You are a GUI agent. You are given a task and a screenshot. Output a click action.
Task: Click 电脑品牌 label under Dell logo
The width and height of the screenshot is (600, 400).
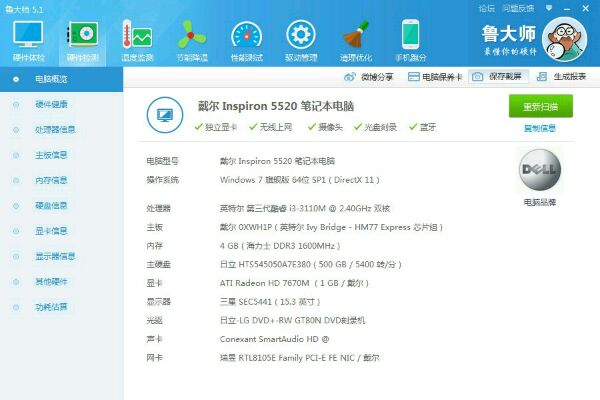click(x=540, y=202)
